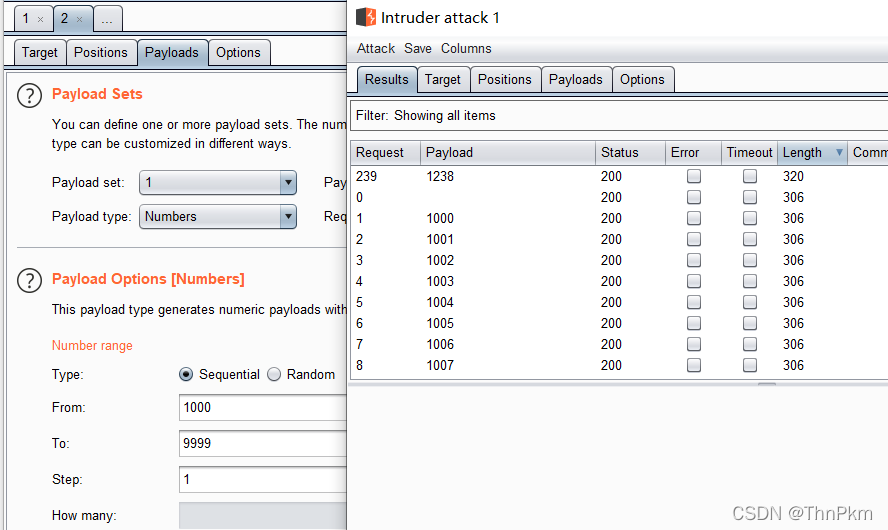
Task: Select Intruder tab number 1
Action: coord(26,19)
